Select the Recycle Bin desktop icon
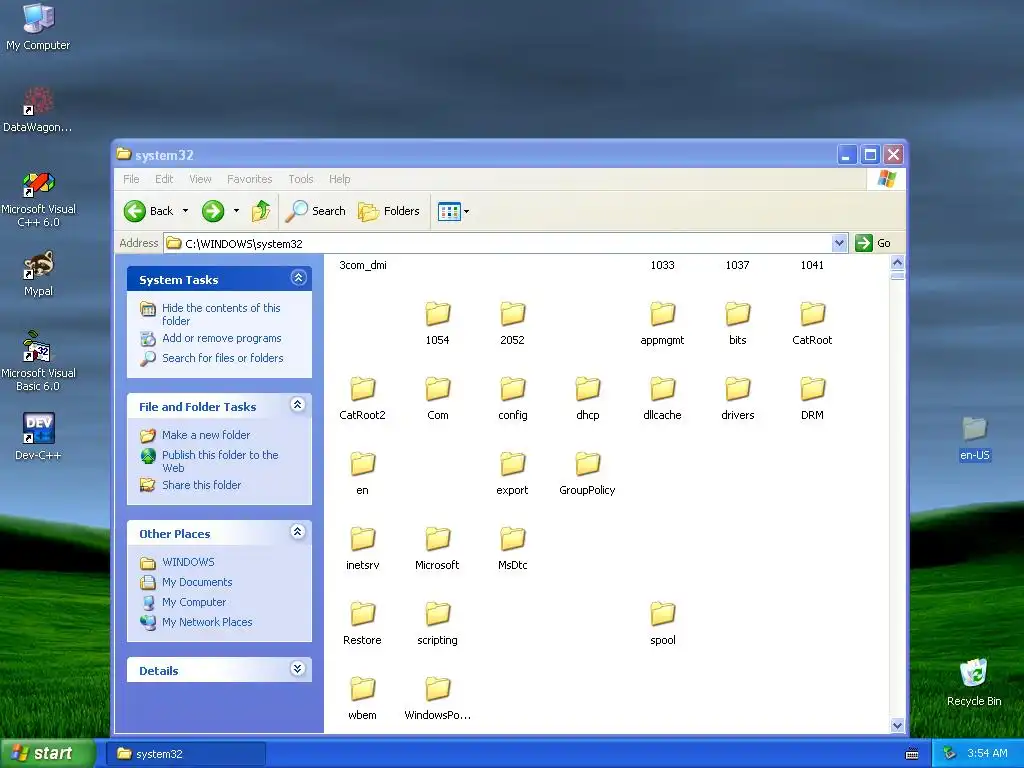1024x768 pixels. pos(973,682)
